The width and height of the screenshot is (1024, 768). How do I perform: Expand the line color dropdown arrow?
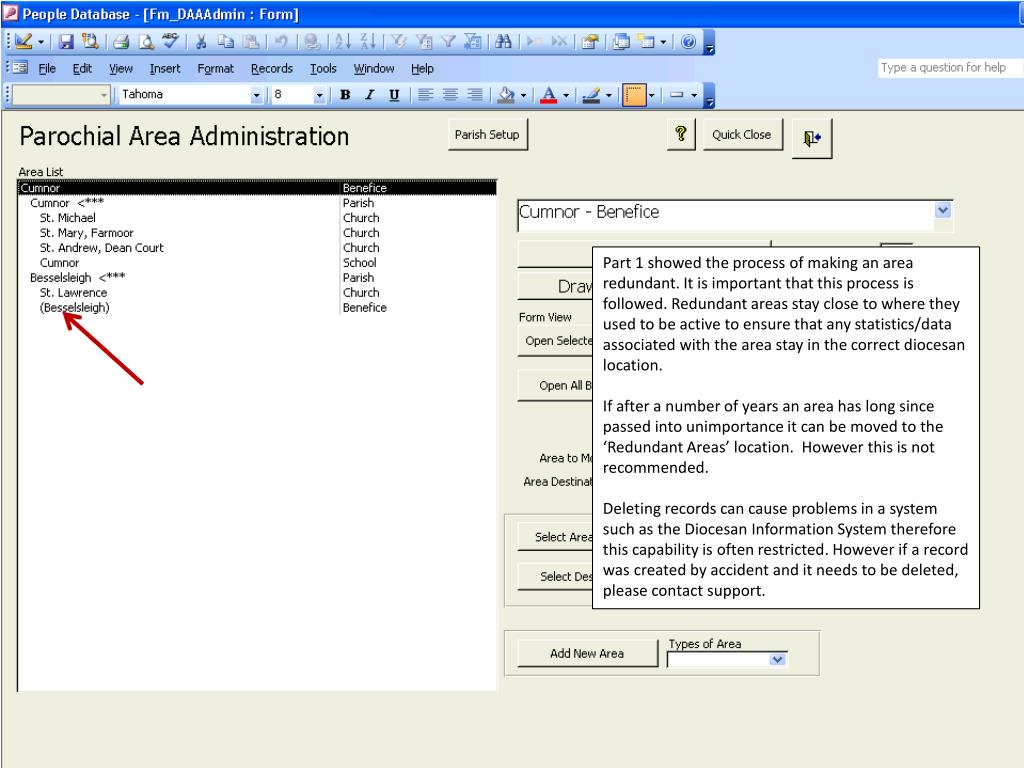pyautogui.click(x=609, y=95)
